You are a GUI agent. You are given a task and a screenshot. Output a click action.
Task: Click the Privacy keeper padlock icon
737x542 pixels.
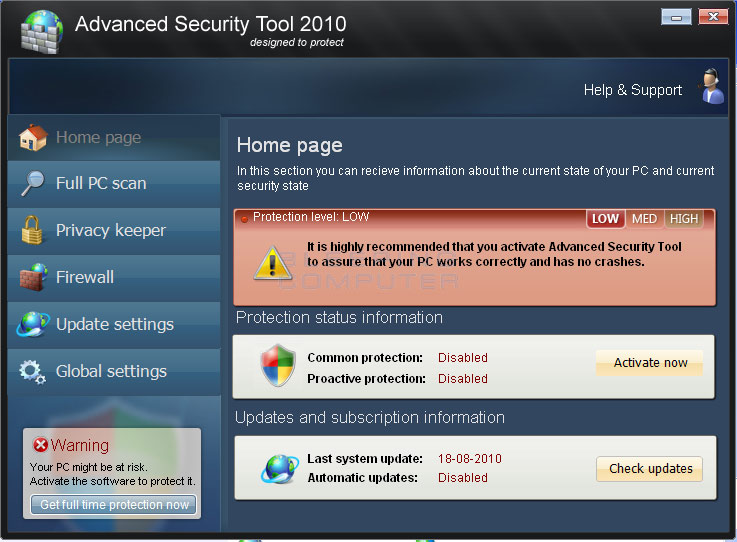coord(32,230)
